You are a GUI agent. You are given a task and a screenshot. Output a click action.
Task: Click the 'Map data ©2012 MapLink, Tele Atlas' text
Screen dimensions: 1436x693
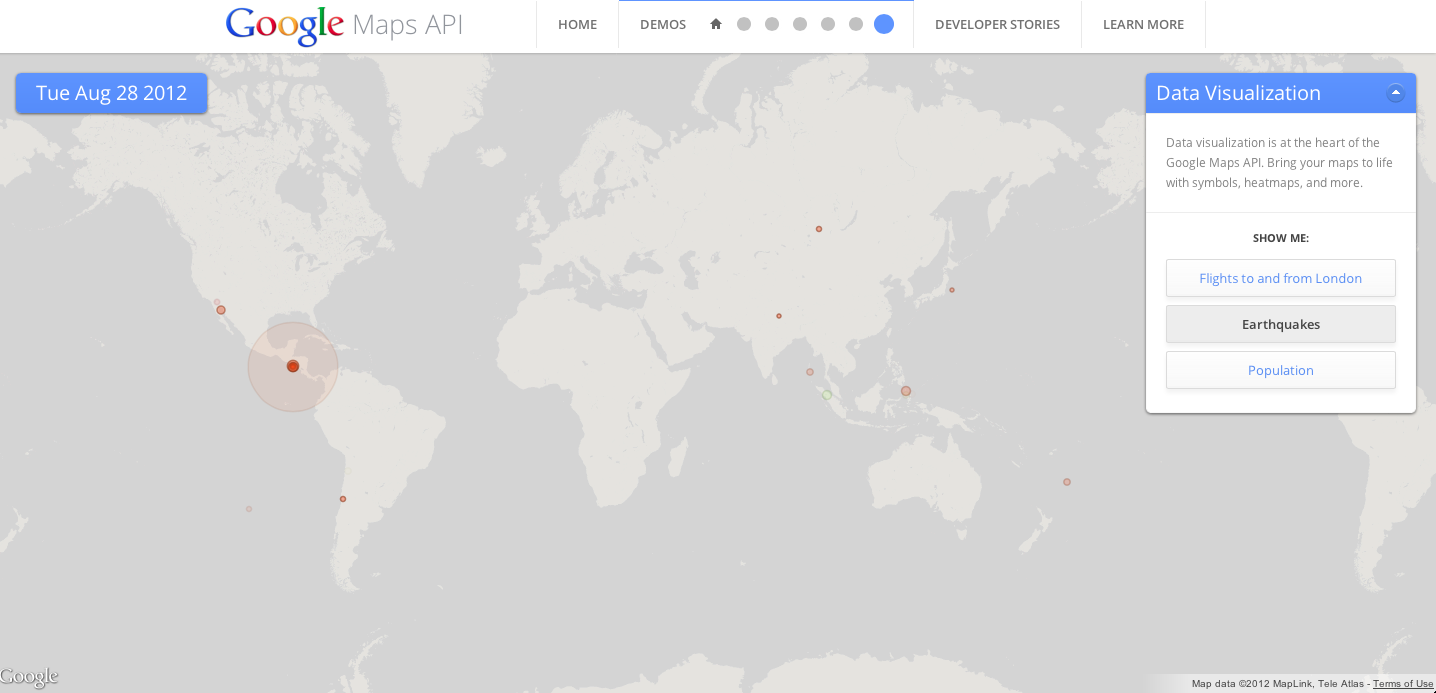pyautogui.click(x=1278, y=684)
